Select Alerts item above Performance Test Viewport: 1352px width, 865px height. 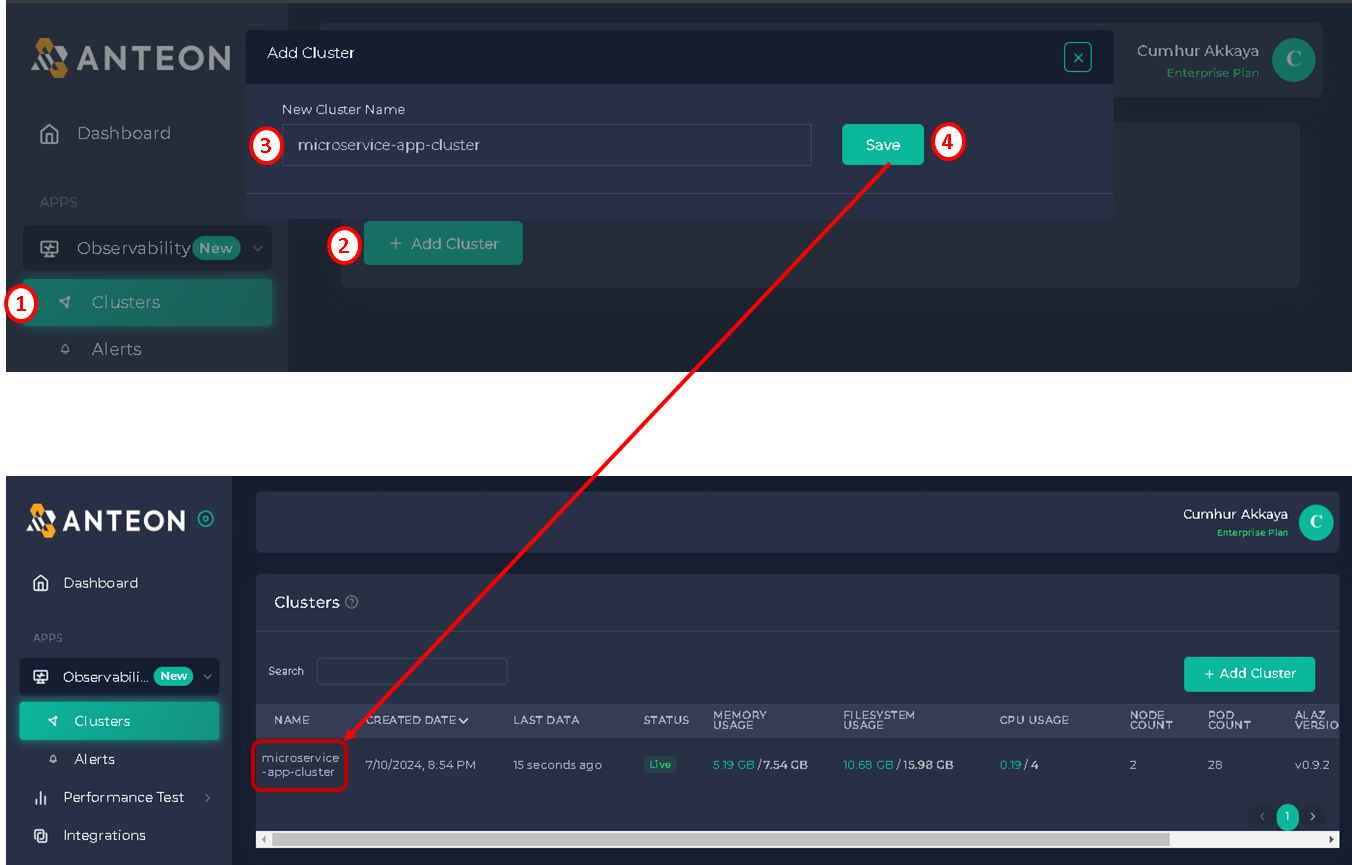pos(94,759)
